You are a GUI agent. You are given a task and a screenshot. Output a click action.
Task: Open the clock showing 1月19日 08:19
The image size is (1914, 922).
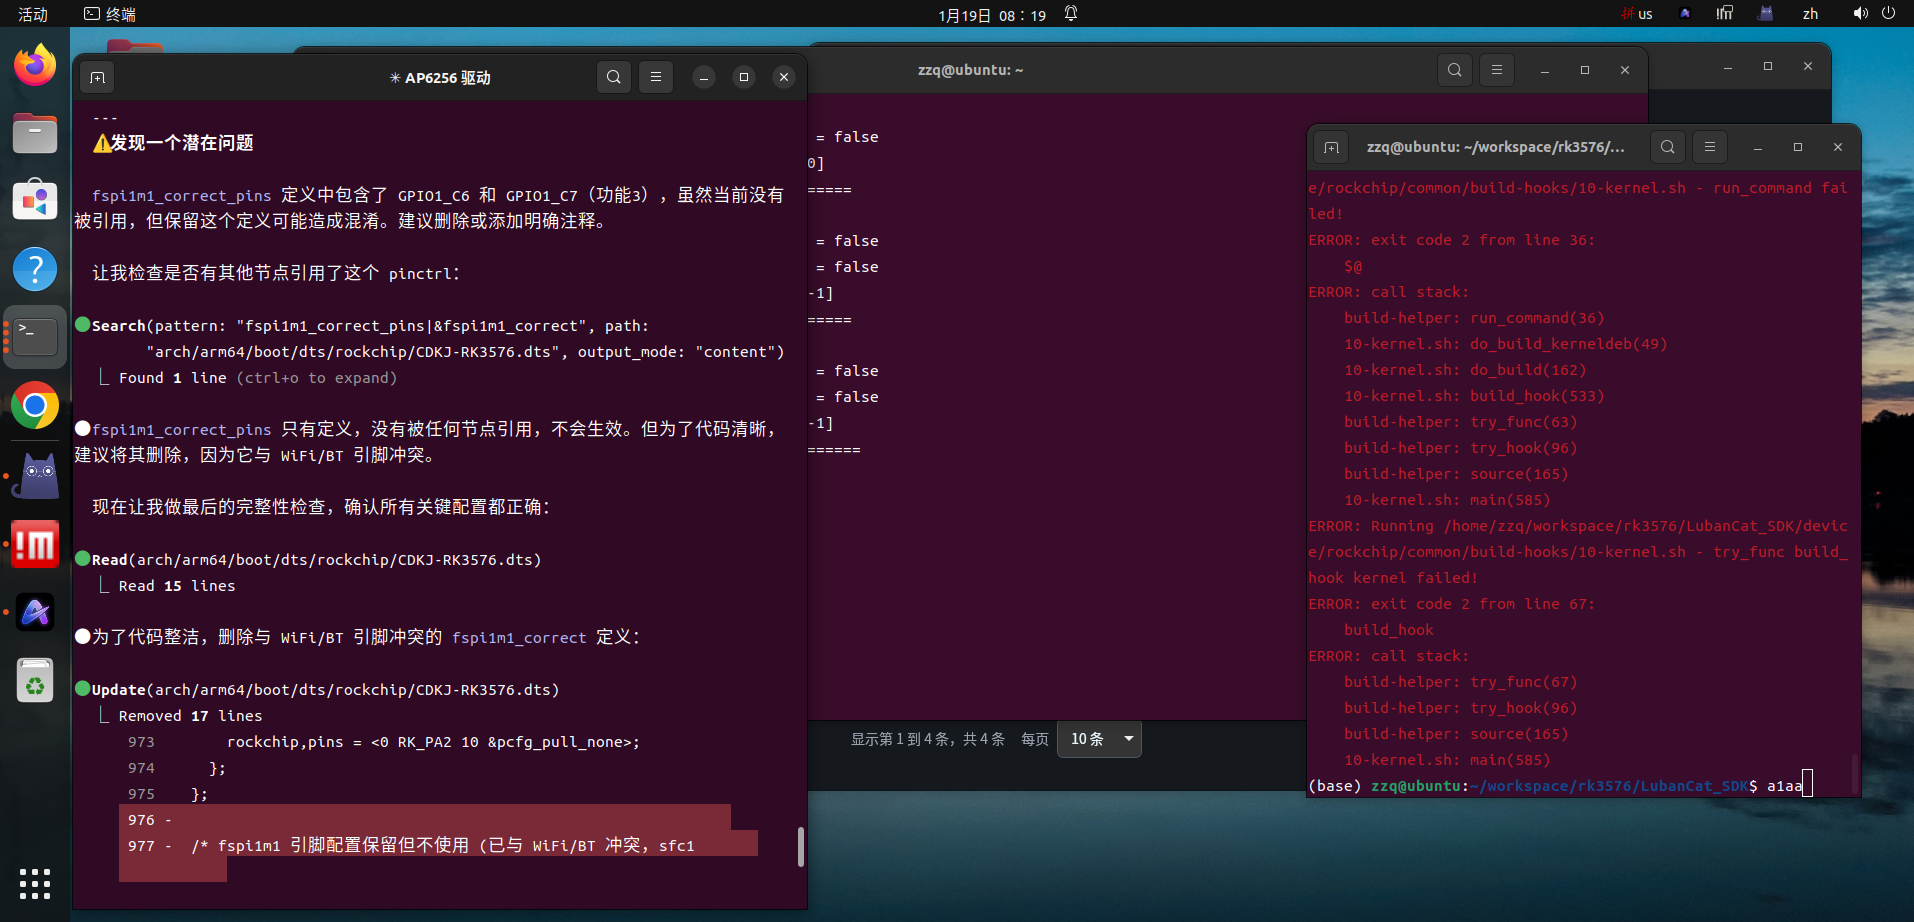click(992, 15)
